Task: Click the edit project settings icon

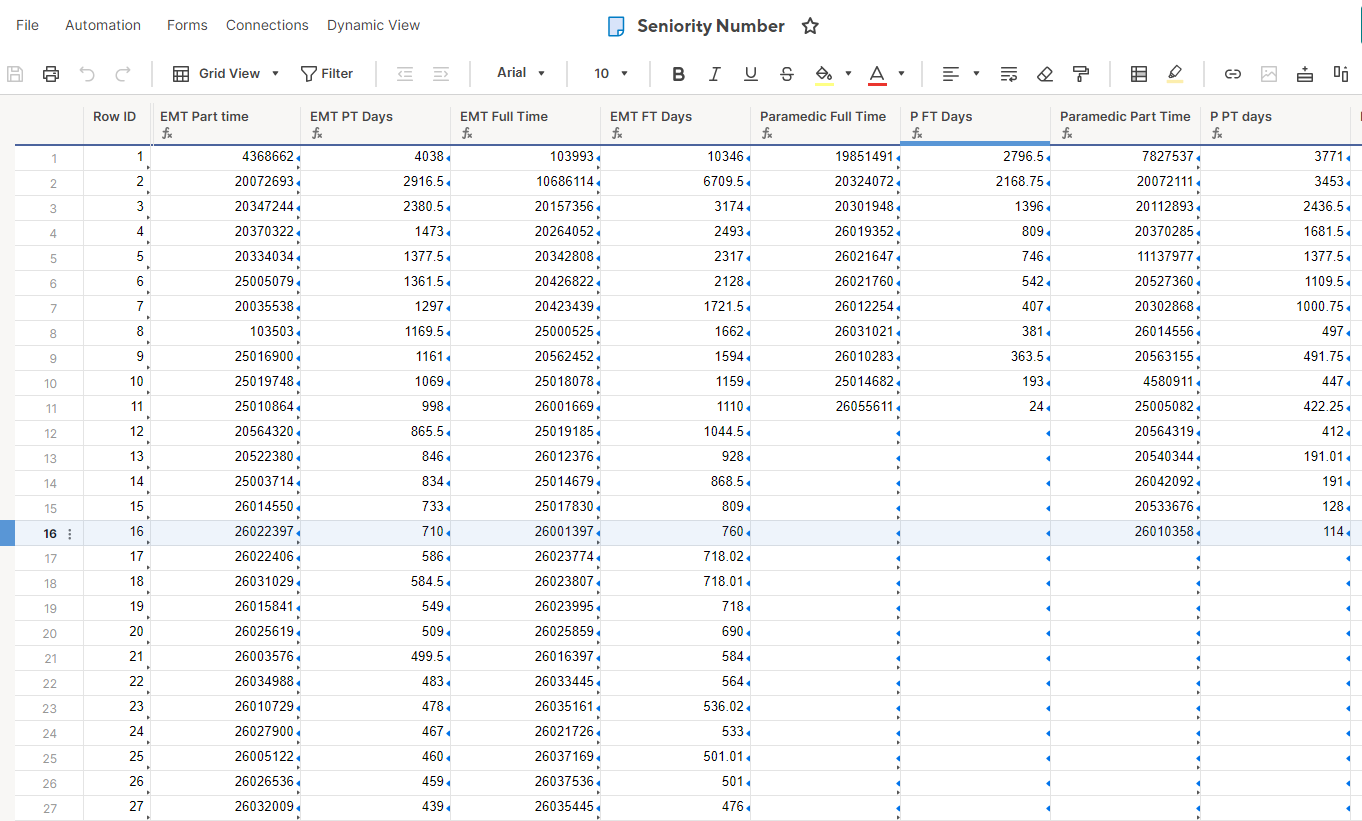Action: pyautogui.click(x=1341, y=73)
